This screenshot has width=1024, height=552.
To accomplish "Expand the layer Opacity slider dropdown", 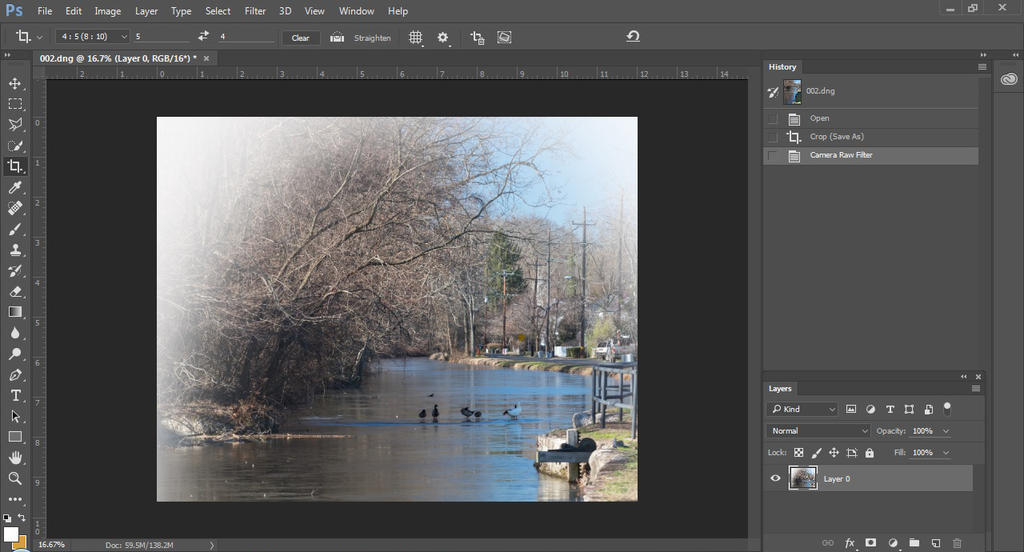I will (x=946, y=431).
